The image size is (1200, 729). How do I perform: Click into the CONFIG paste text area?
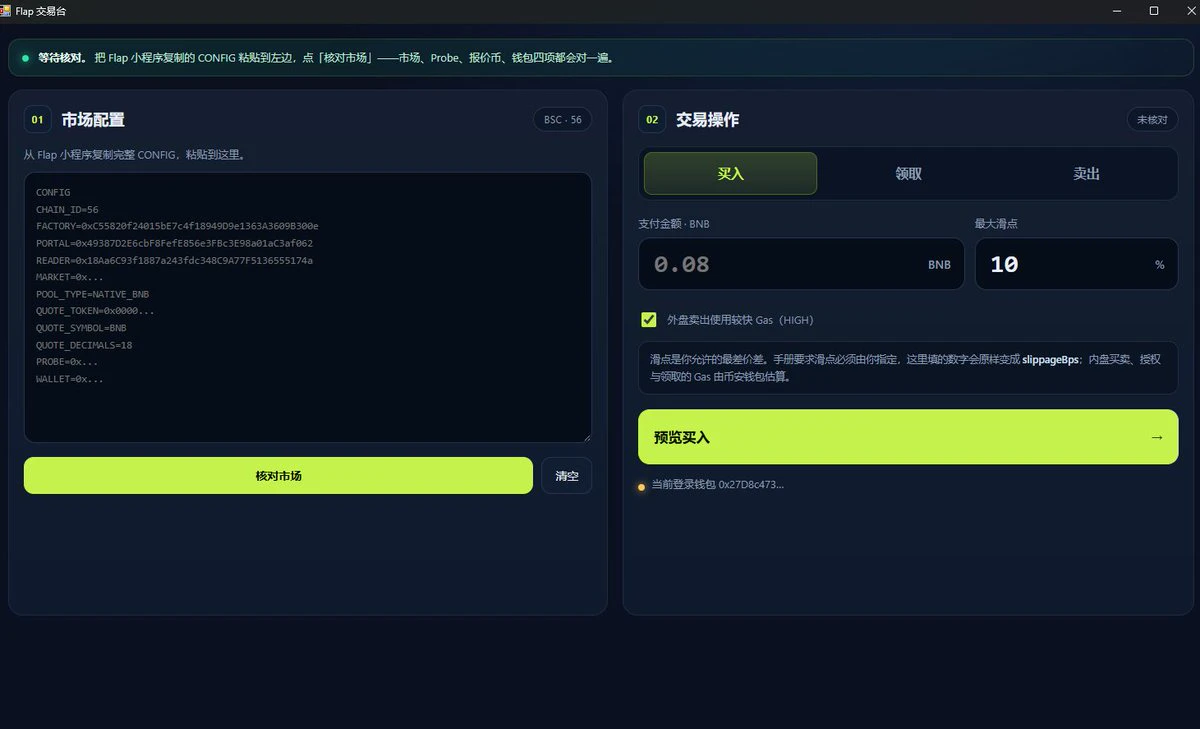[x=308, y=307]
